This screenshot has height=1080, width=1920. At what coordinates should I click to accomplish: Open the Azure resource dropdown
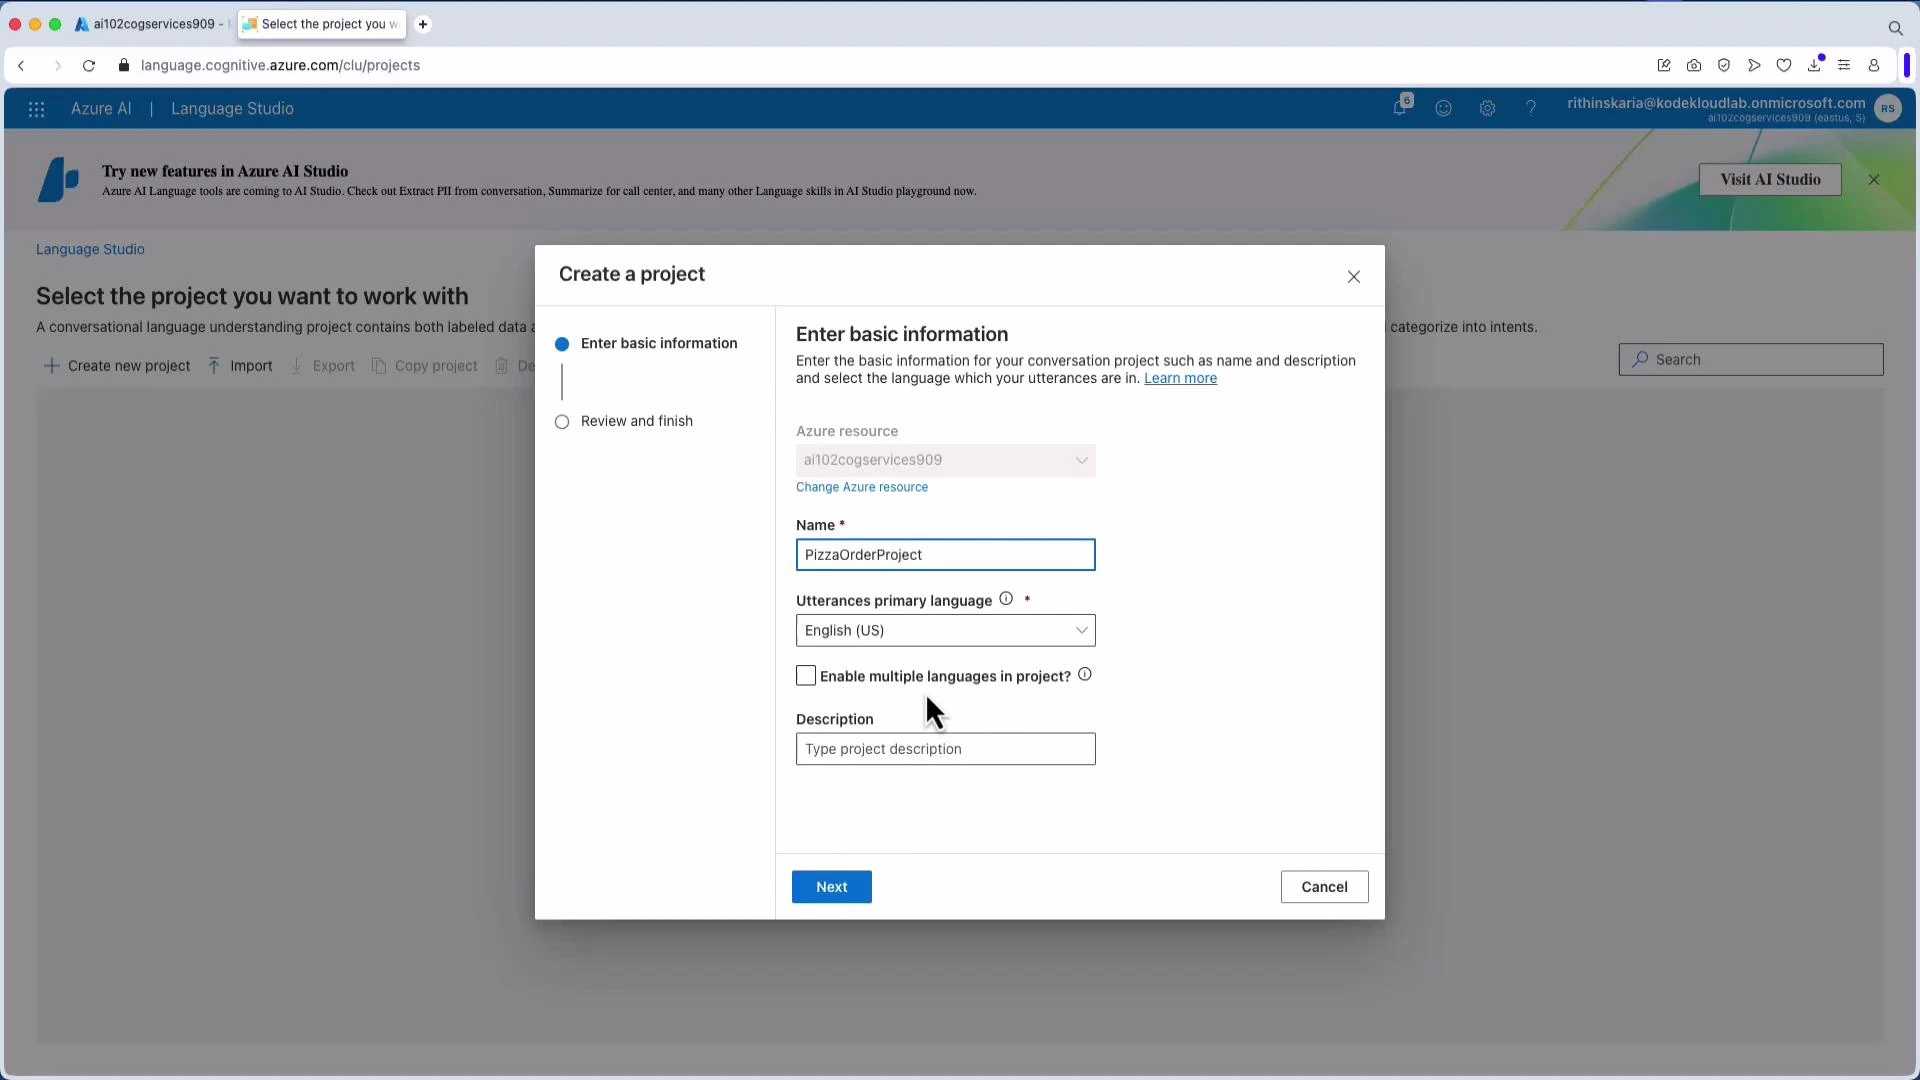tap(1081, 460)
